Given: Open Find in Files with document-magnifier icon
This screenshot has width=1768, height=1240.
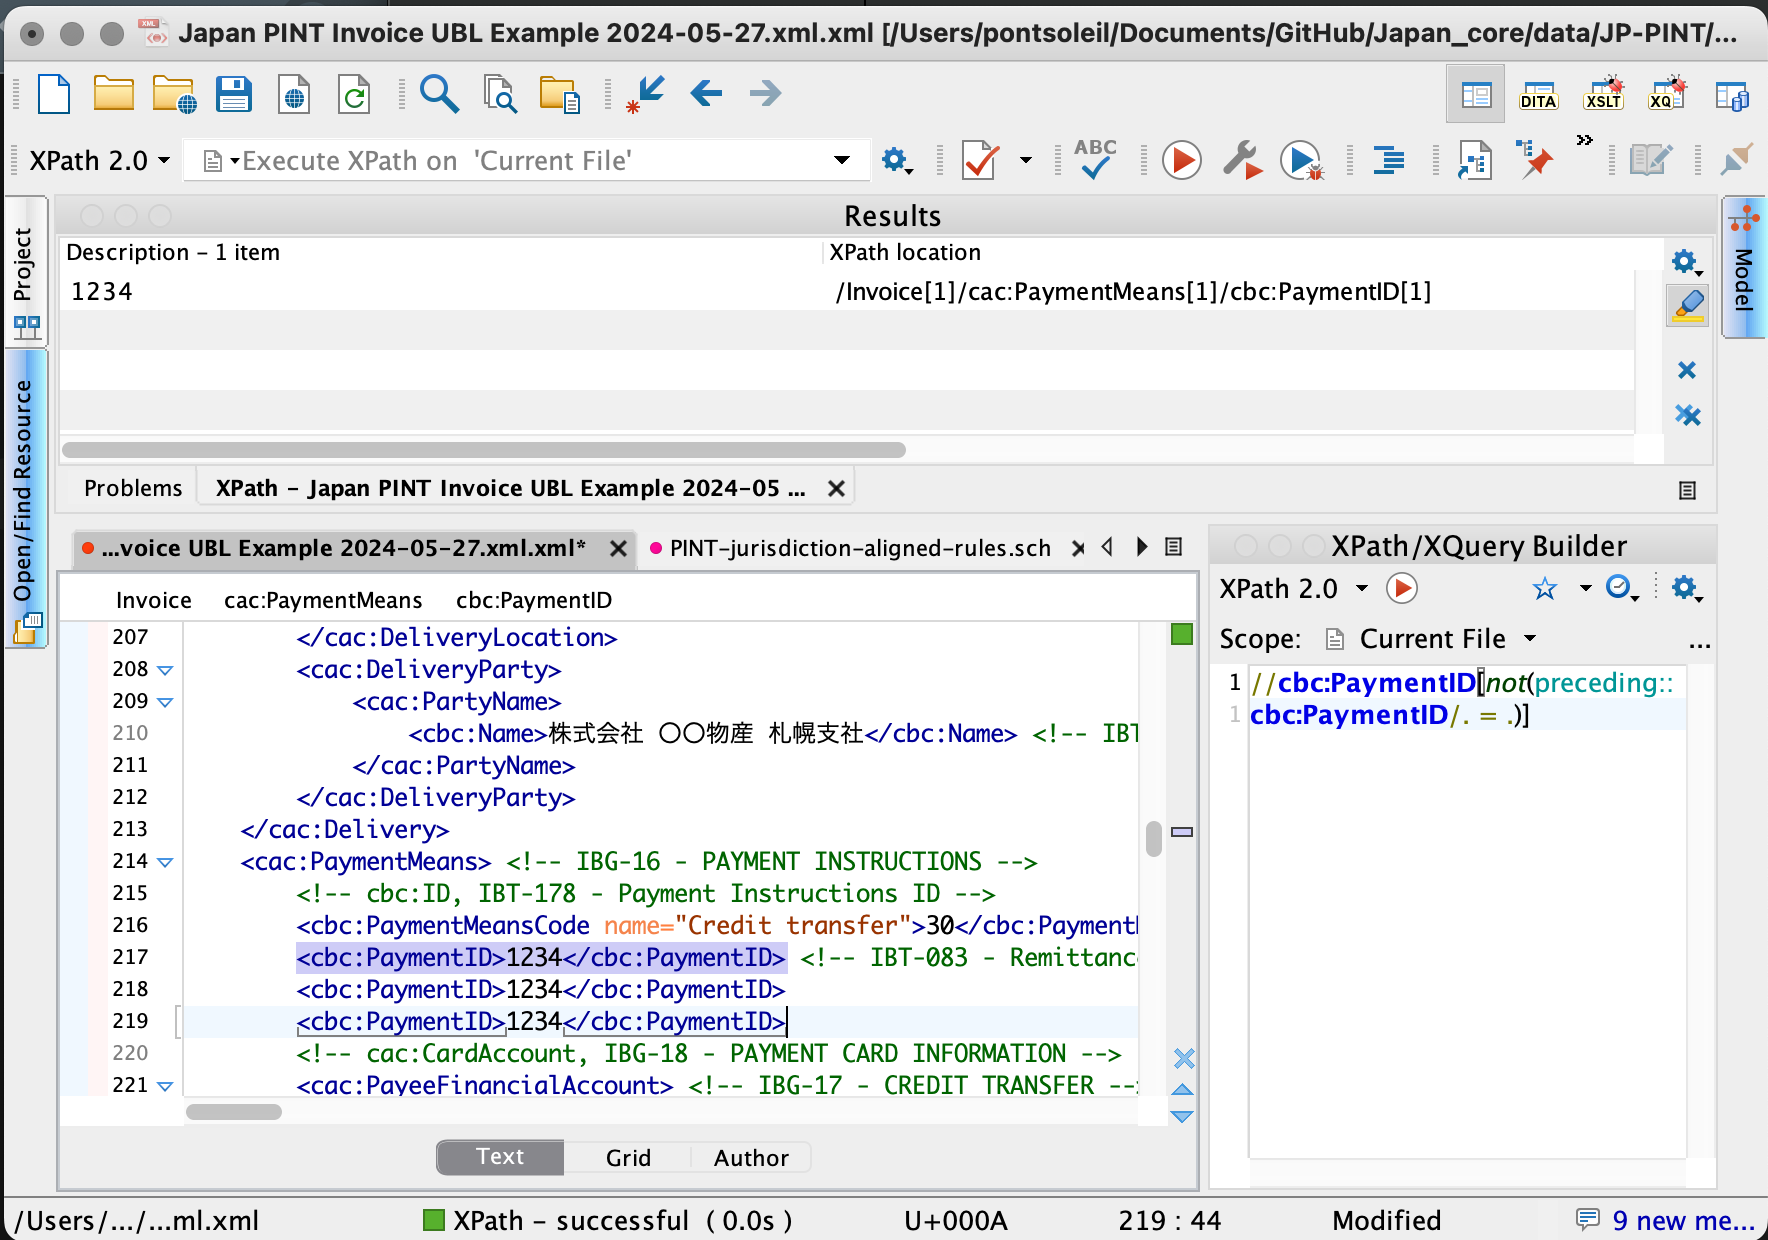Looking at the screenshot, I should tap(500, 95).
